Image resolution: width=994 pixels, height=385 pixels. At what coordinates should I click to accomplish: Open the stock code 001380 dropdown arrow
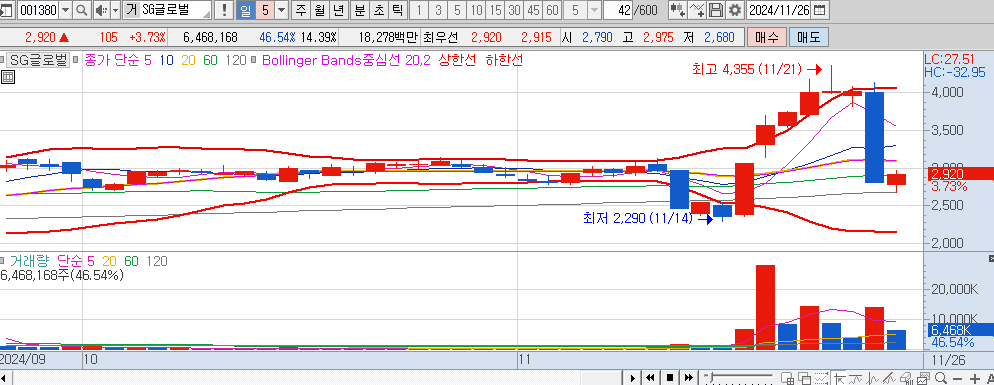click(x=66, y=10)
